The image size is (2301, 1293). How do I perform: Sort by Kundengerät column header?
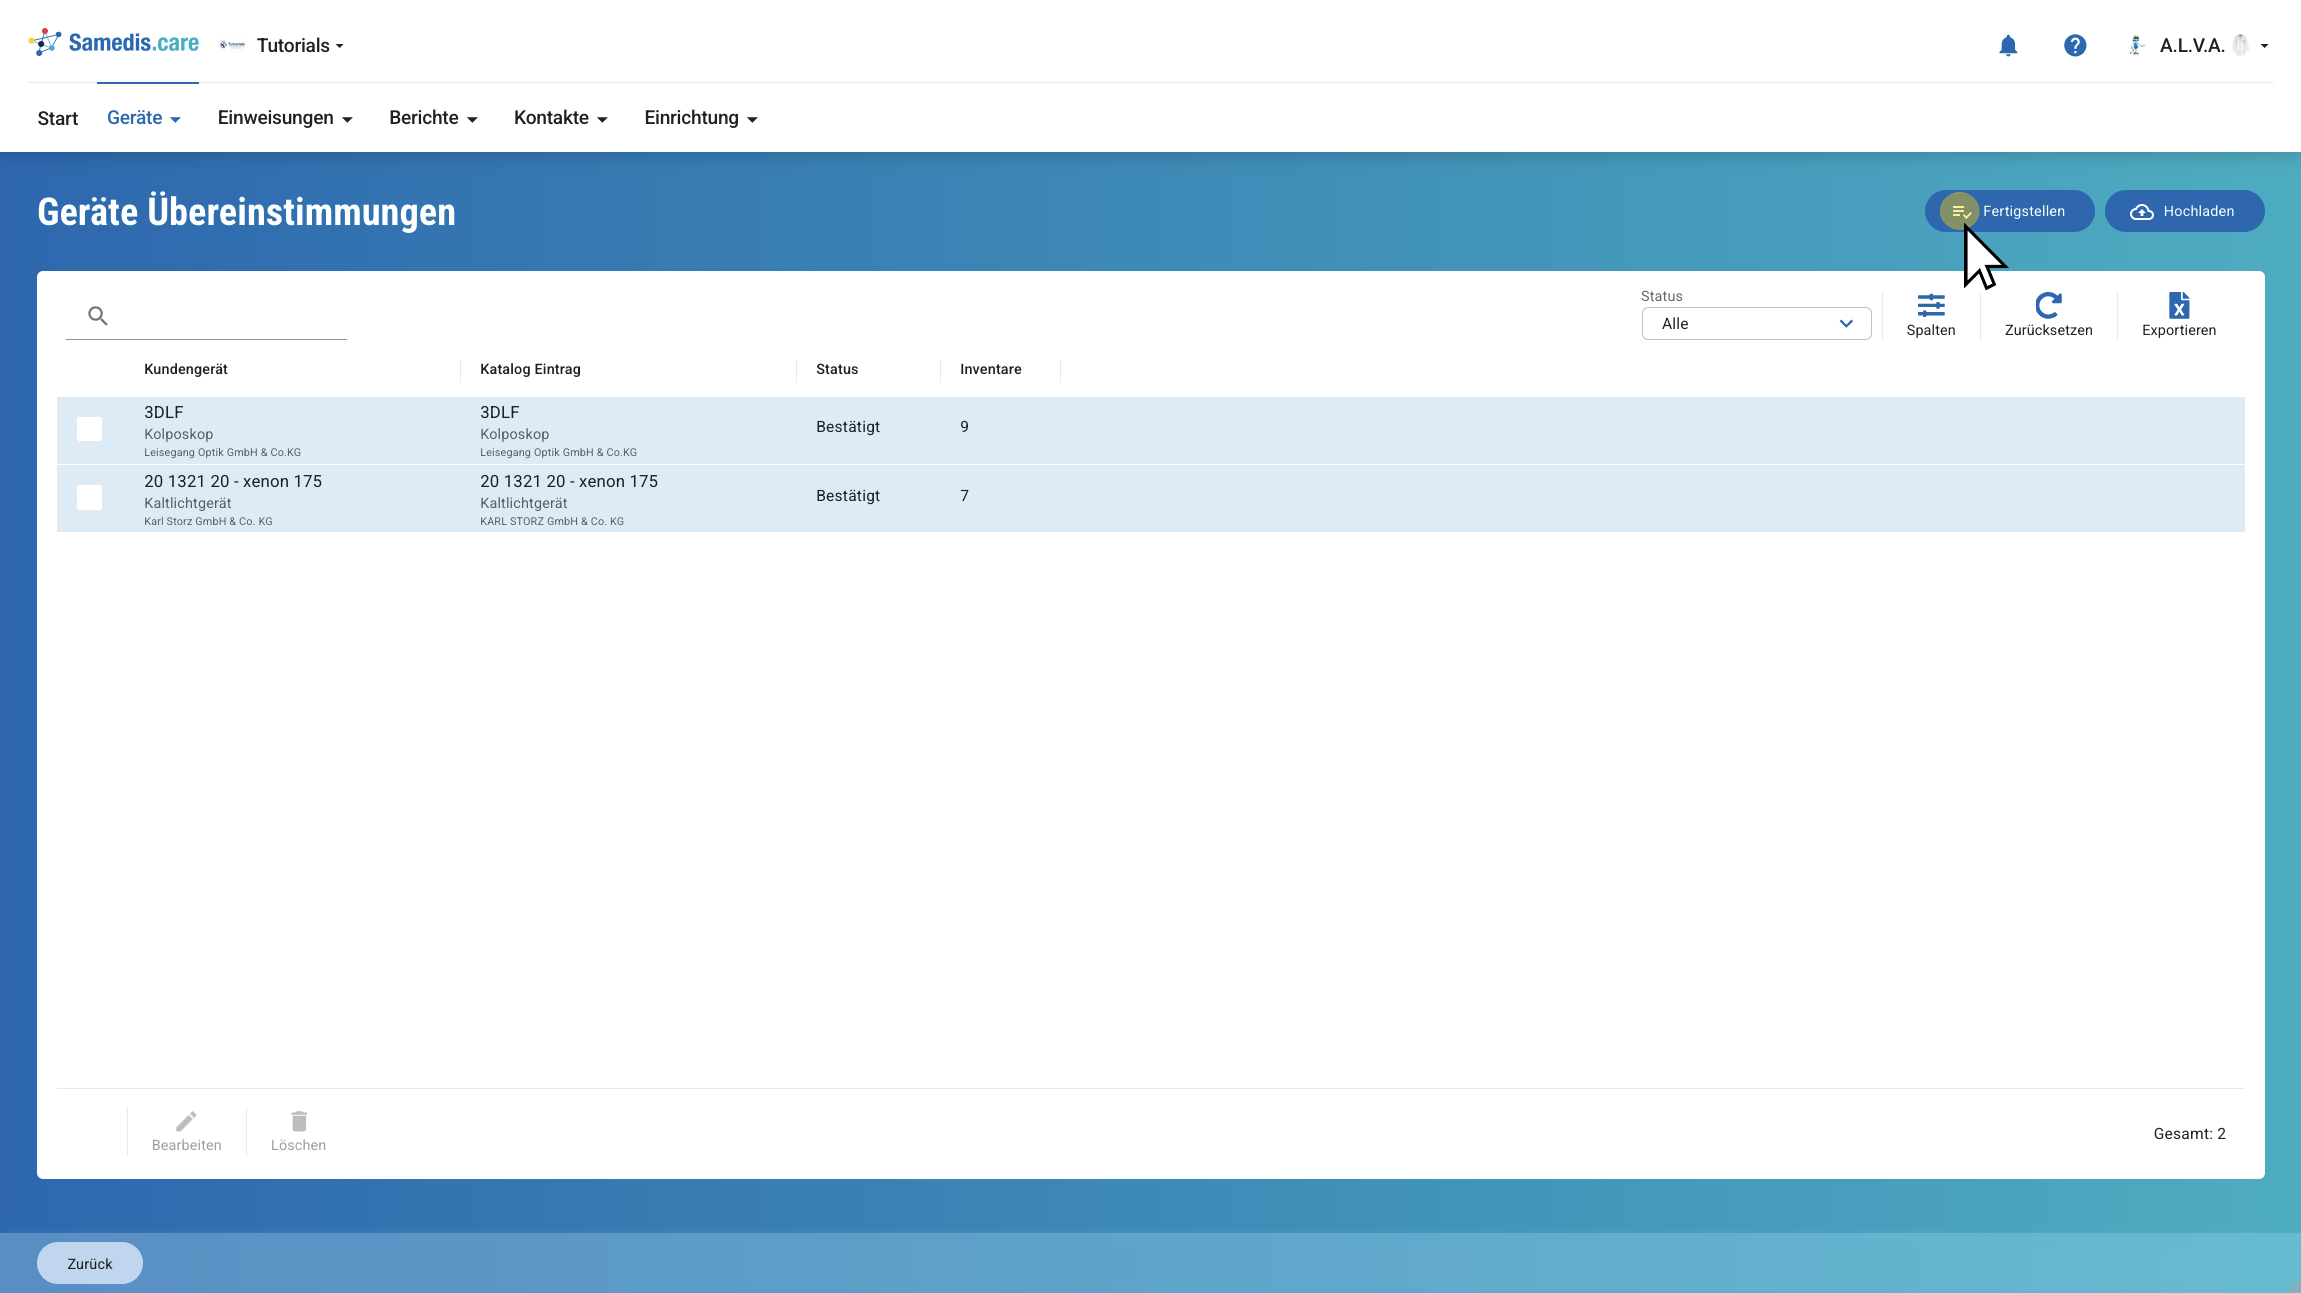[186, 369]
